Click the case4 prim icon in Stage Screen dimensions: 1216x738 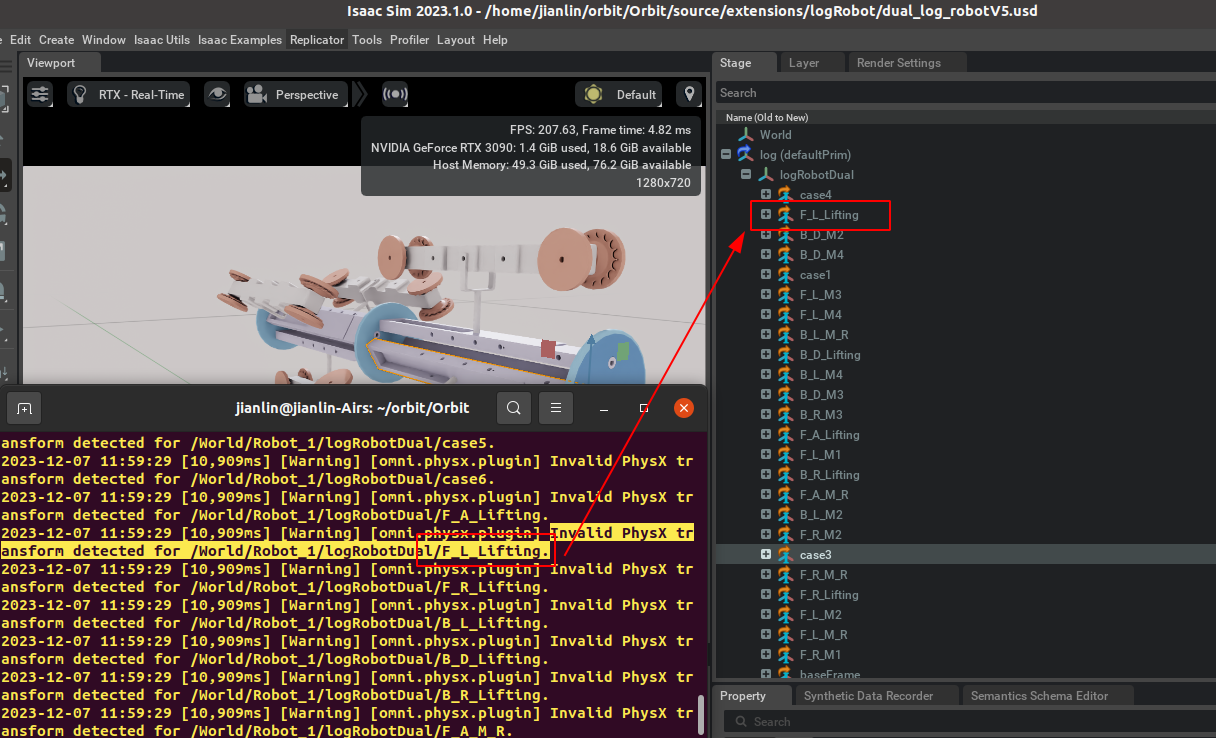785,195
